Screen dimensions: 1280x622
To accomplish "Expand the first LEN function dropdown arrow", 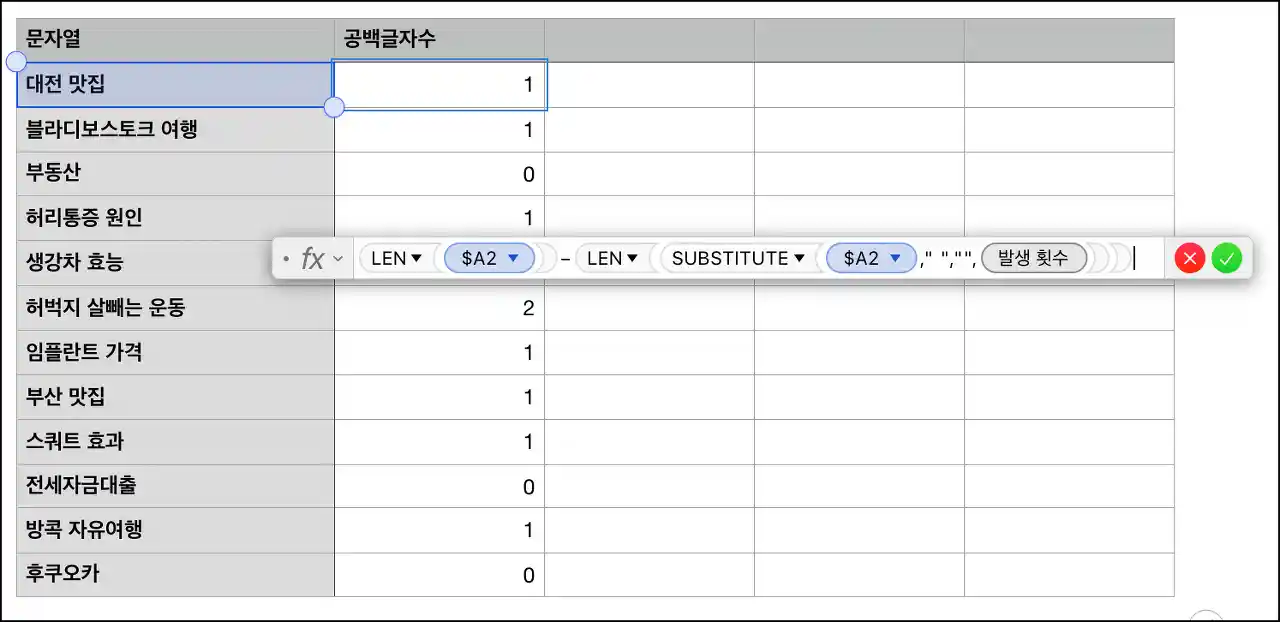I will [x=416, y=258].
